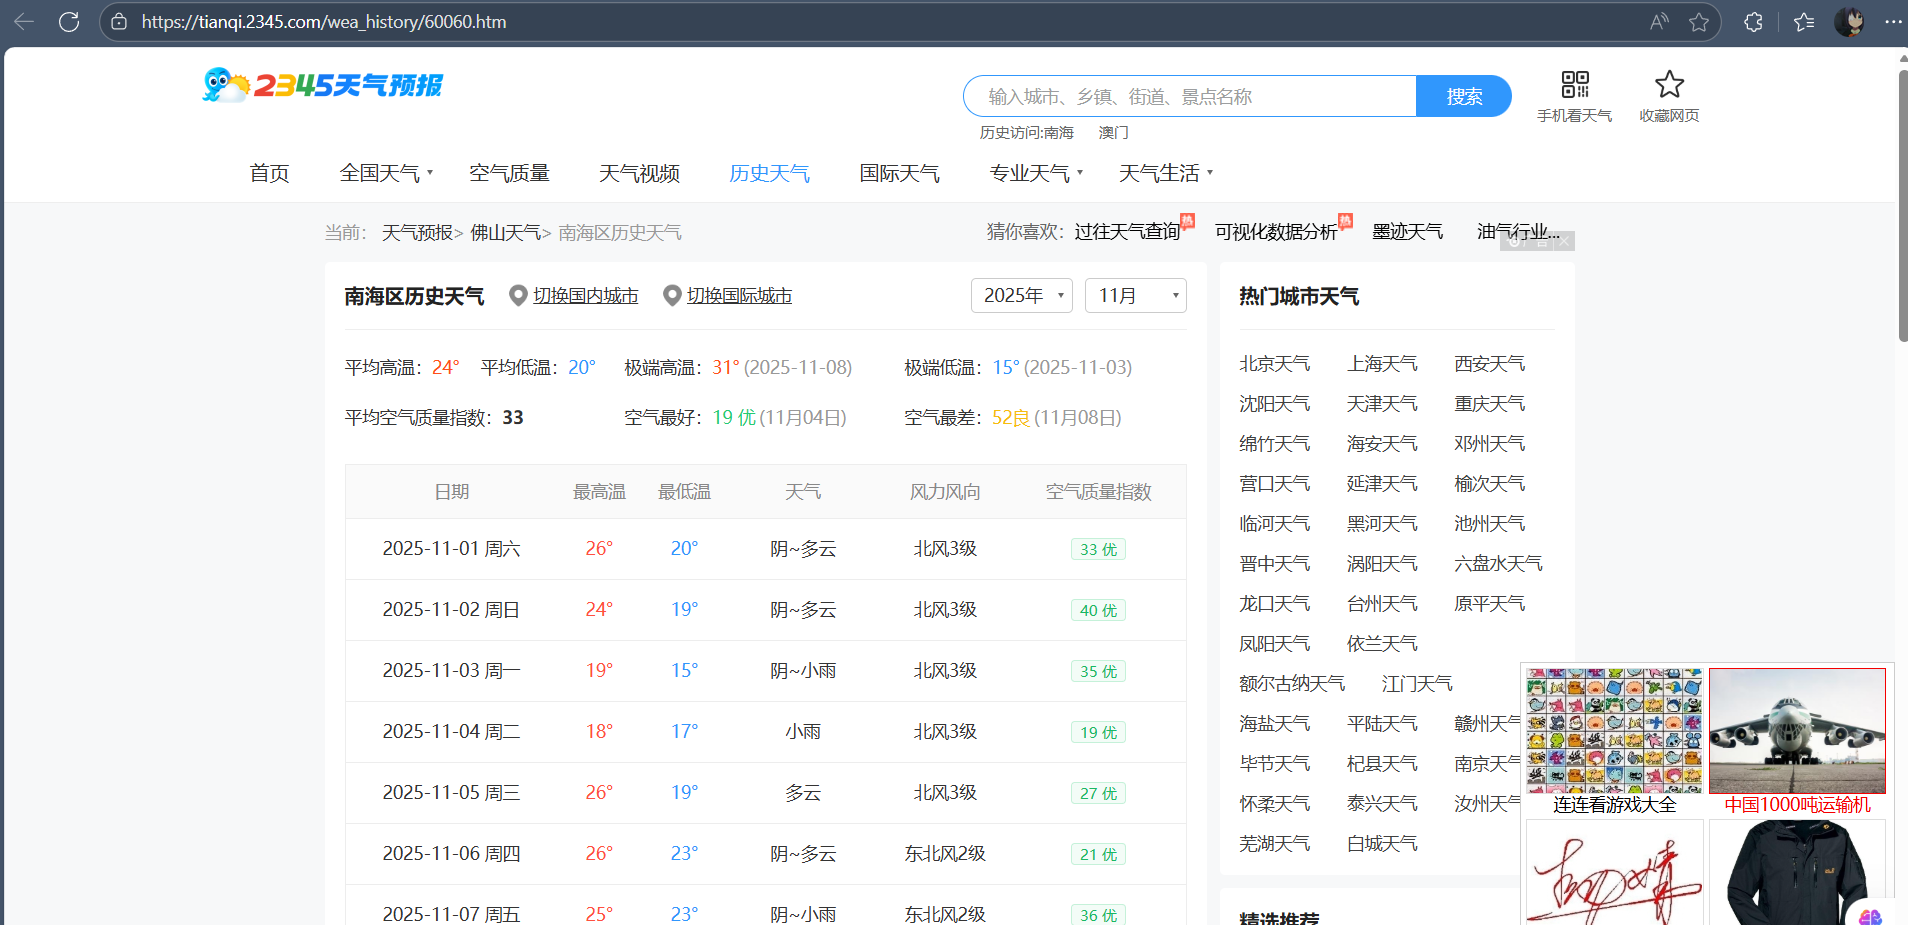1908x925 pixels.
Task: Add page to favorites star
Action: click(x=1699, y=21)
